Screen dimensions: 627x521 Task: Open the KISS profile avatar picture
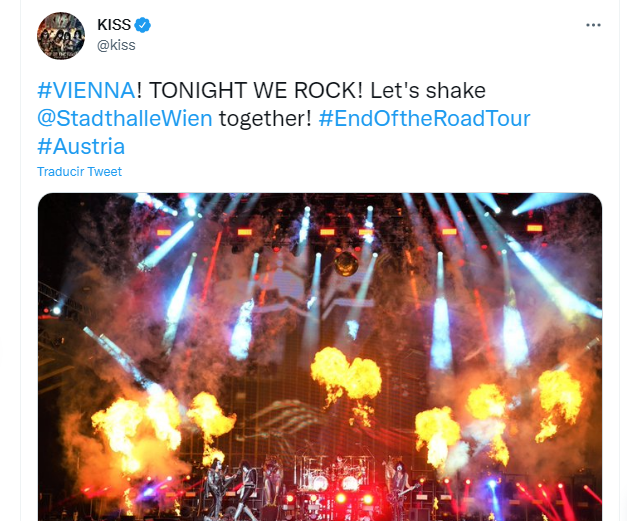click(61, 35)
